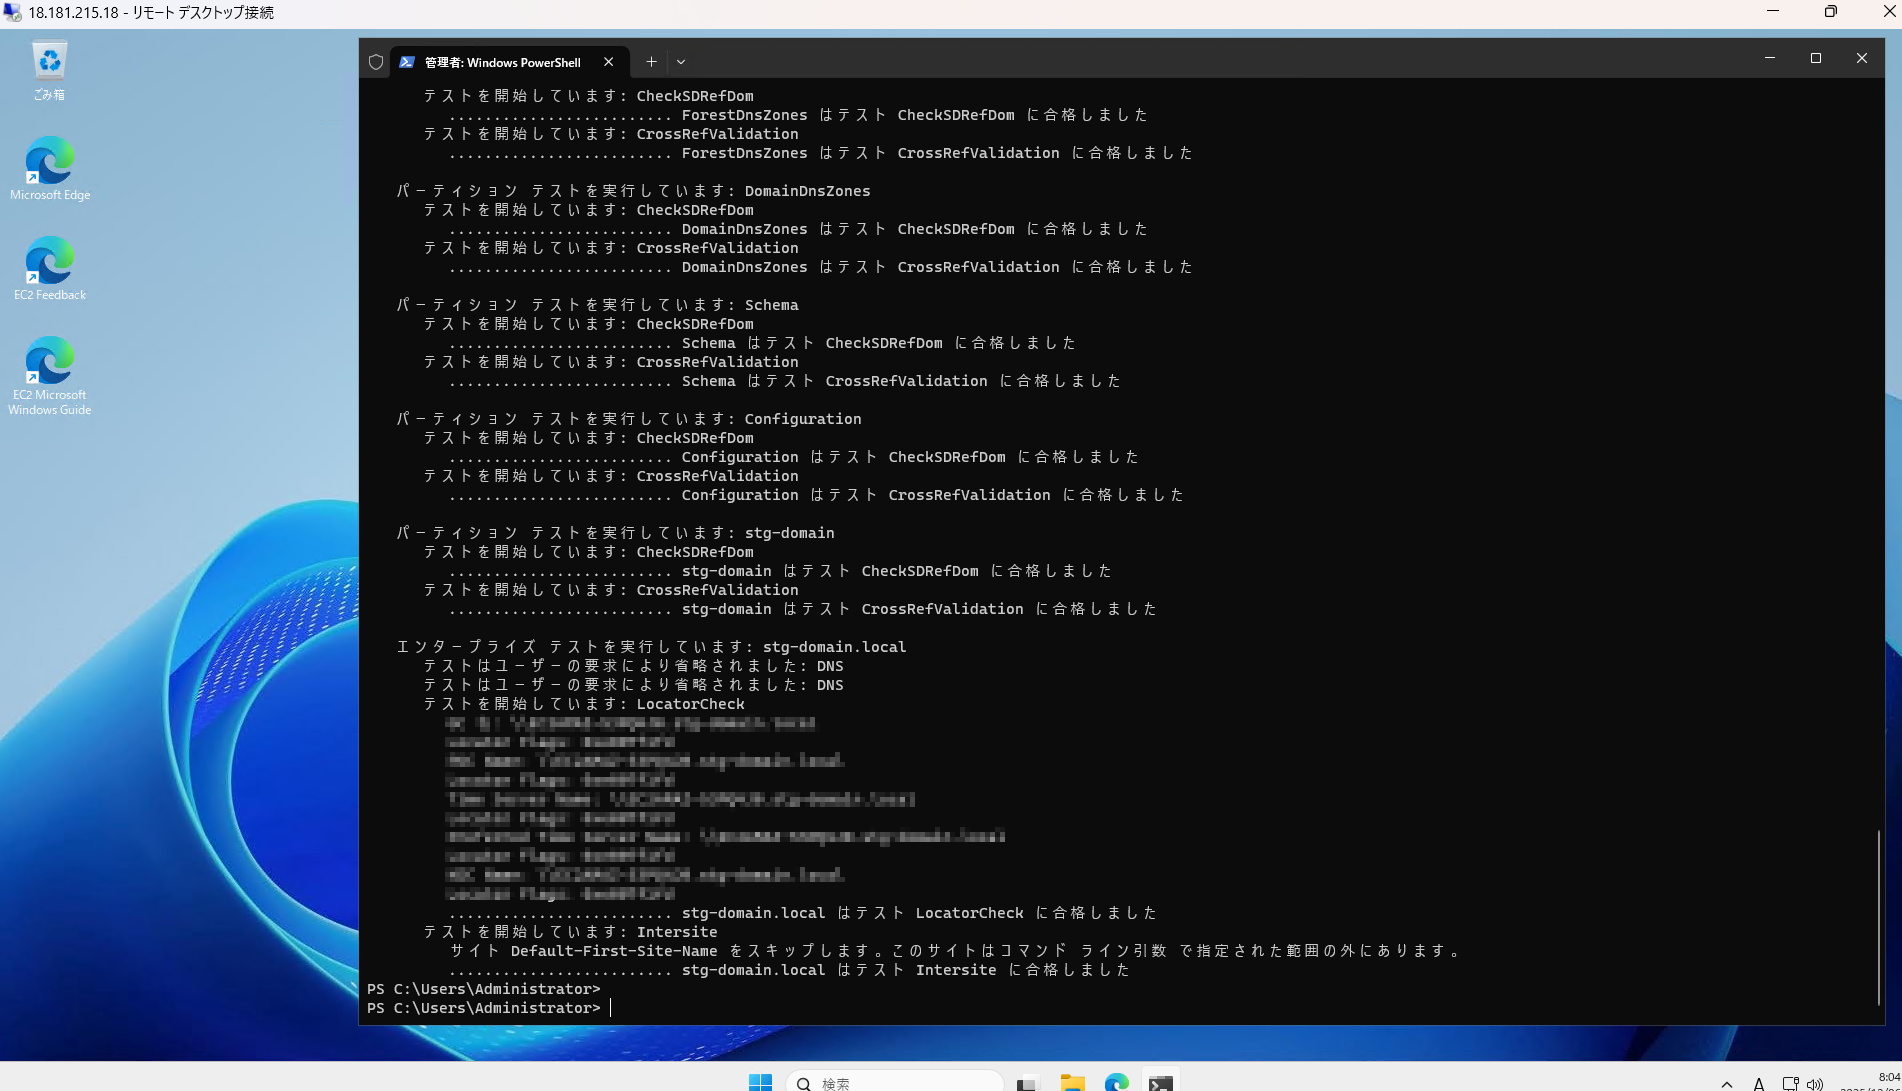Click the network status icon in the tray
Image resolution: width=1902 pixels, height=1091 pixels.
[x=1790, y=1083]
